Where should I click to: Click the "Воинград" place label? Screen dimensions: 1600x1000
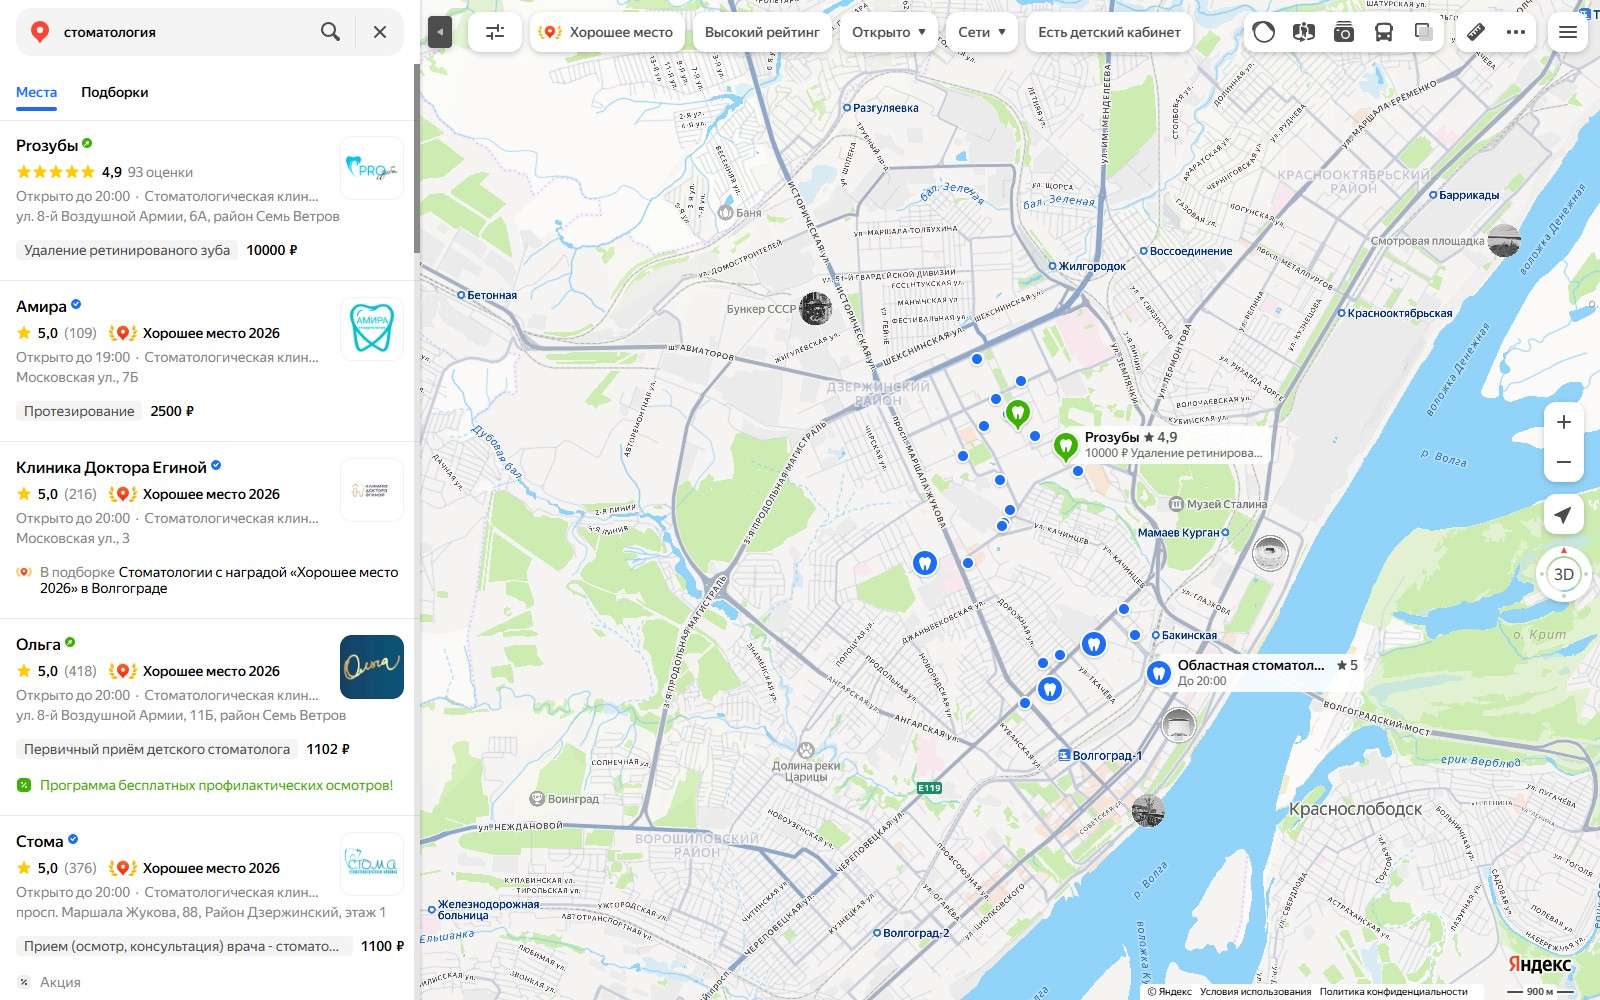pyautogui.click(x=573, y=799)
